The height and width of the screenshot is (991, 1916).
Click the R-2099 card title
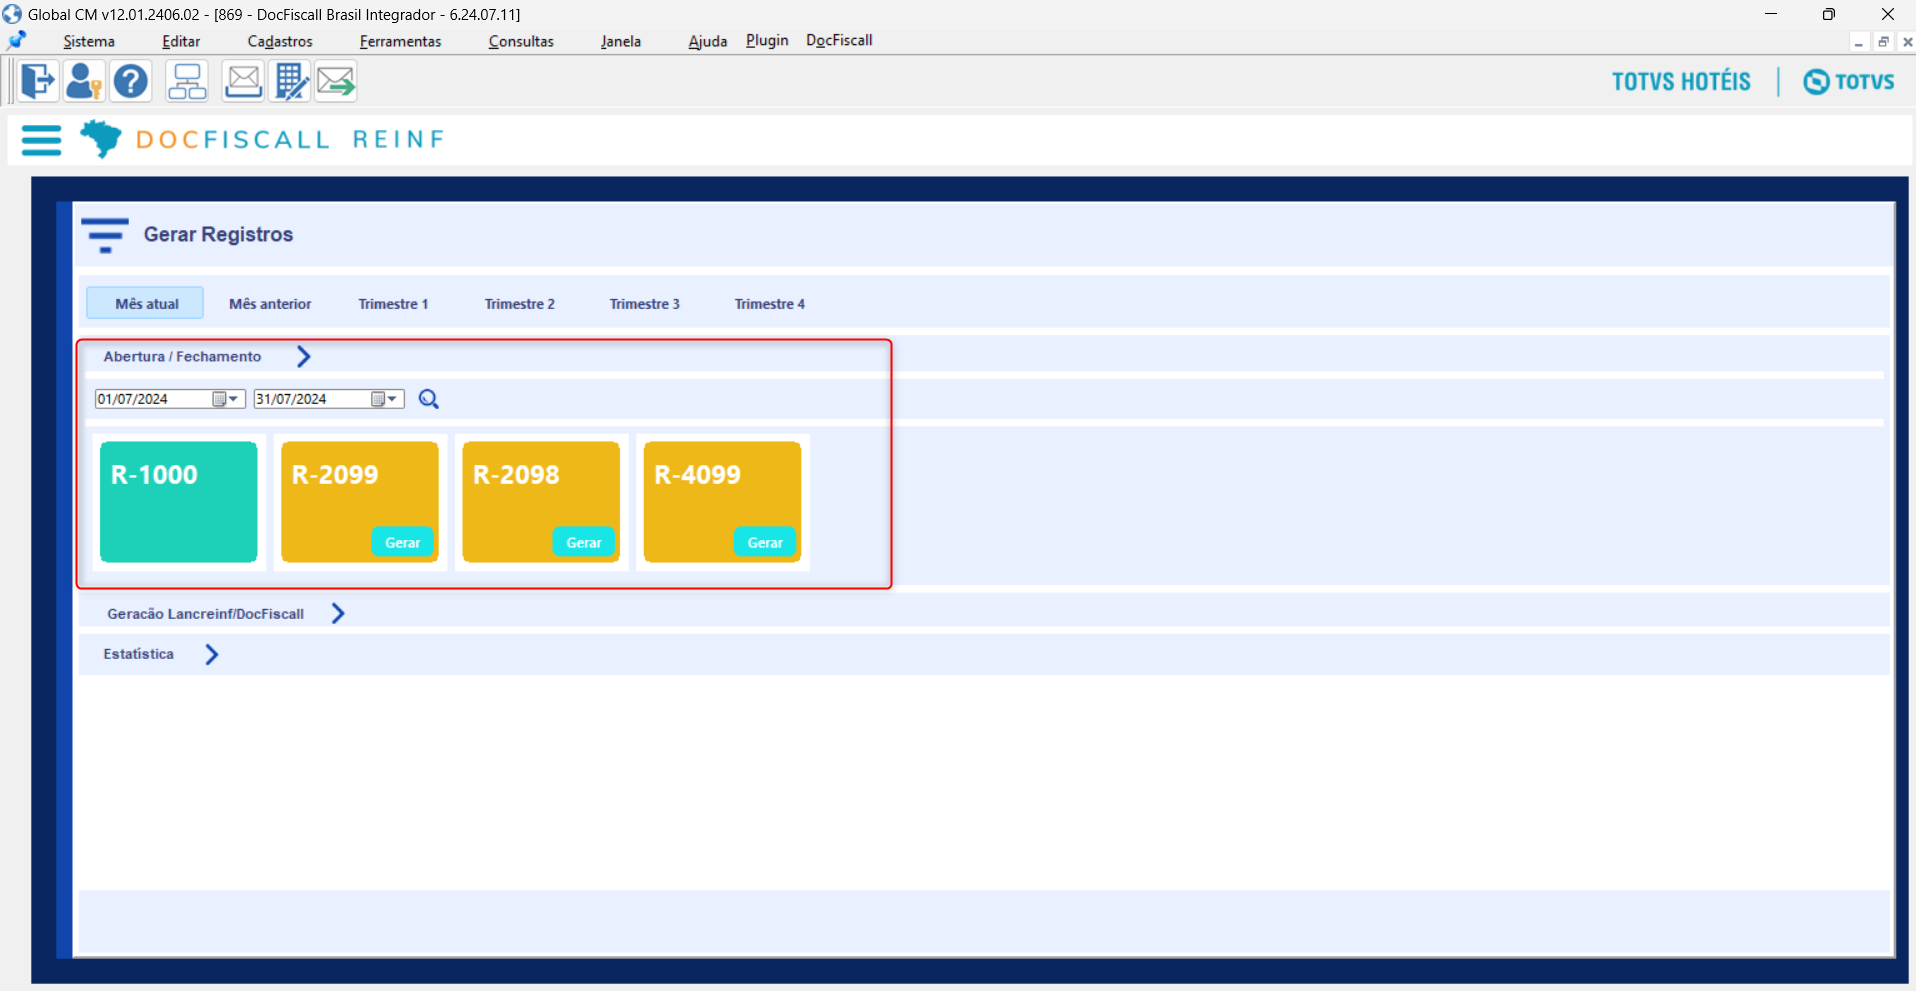point(335,475)
